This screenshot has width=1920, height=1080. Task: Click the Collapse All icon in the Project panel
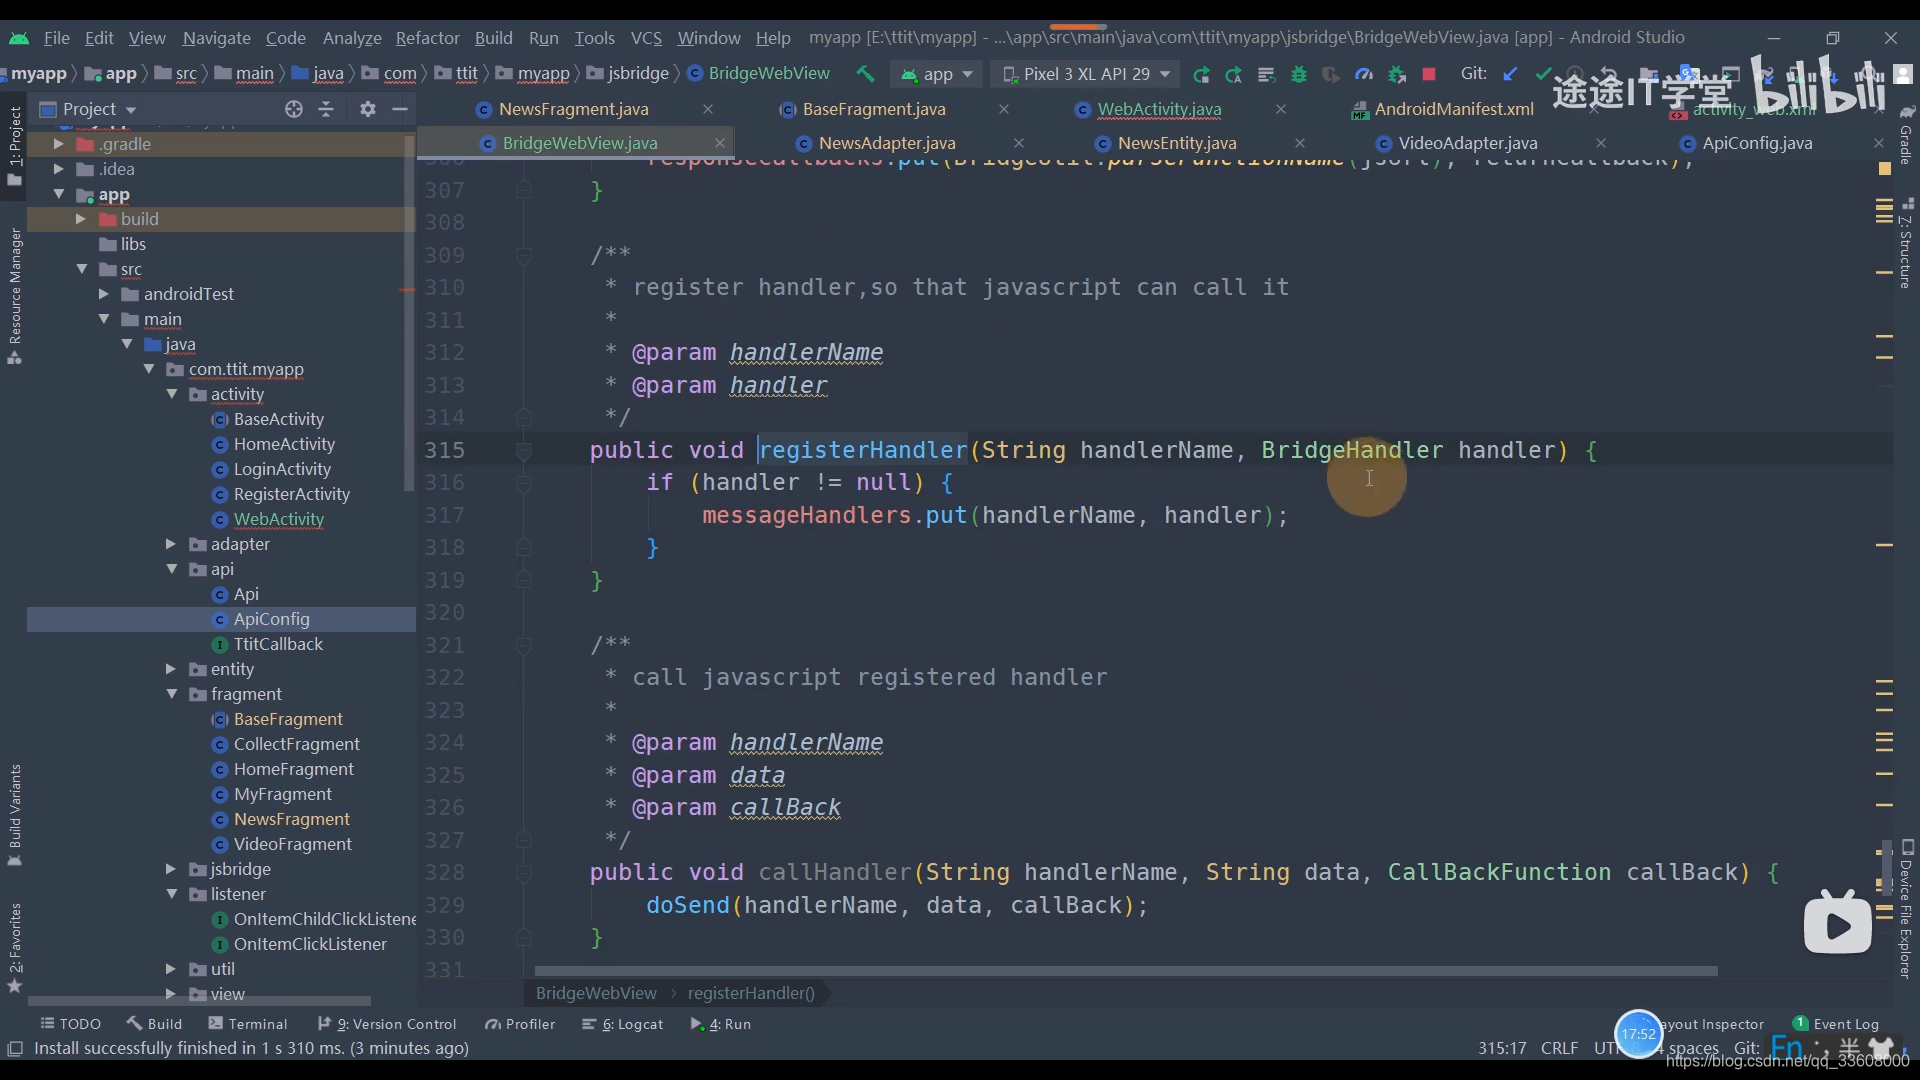[326, 109]
